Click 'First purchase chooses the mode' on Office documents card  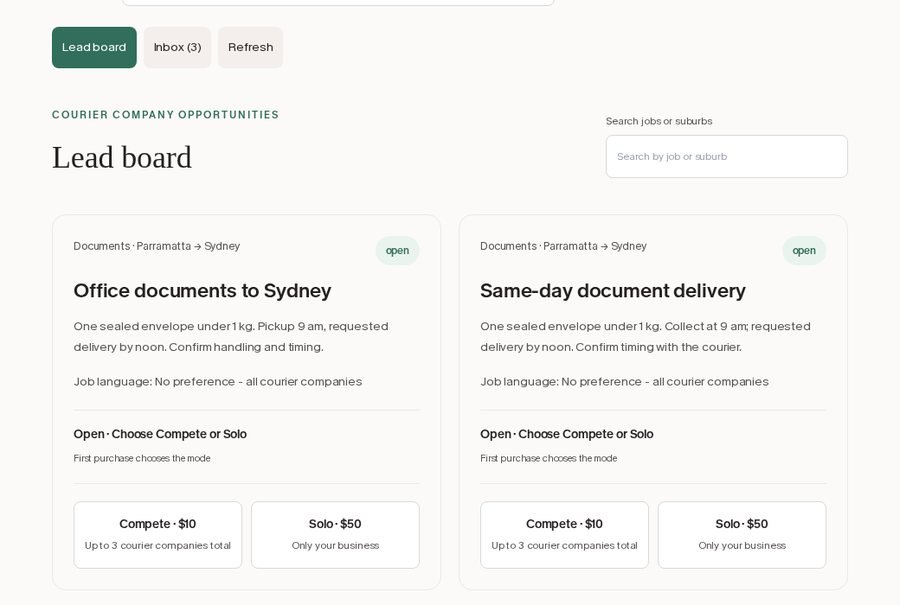pos(142,459)
